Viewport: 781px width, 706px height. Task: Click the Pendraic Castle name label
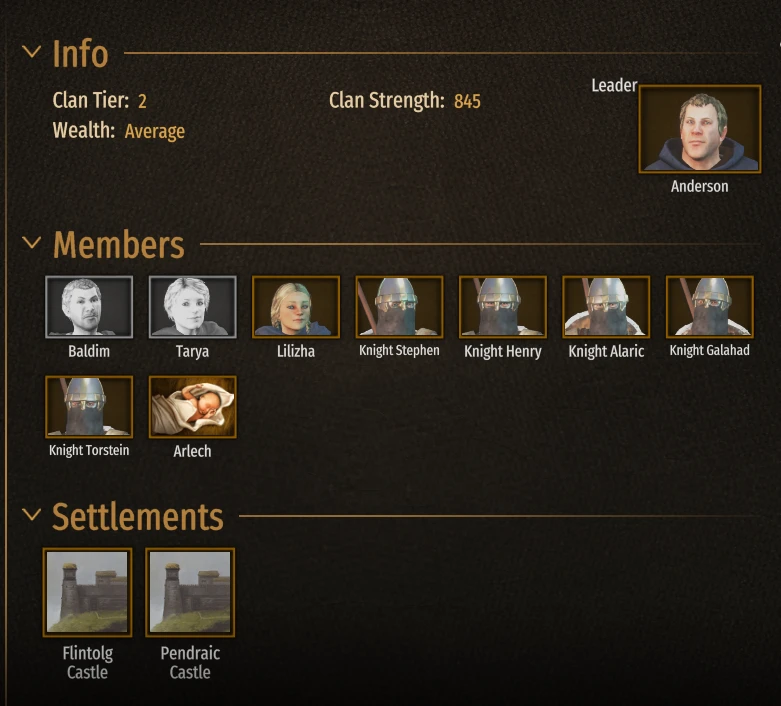[190, 663]
